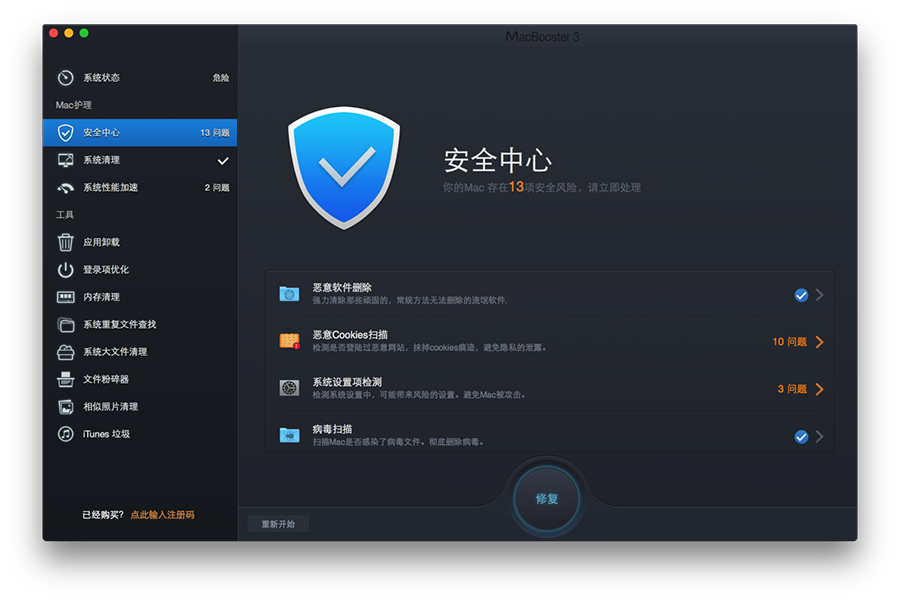The width and height of the screenshot is (900, 602).
Task: Click the 系统重复文件查找 folders icon
Action: [x=65, y=325]
